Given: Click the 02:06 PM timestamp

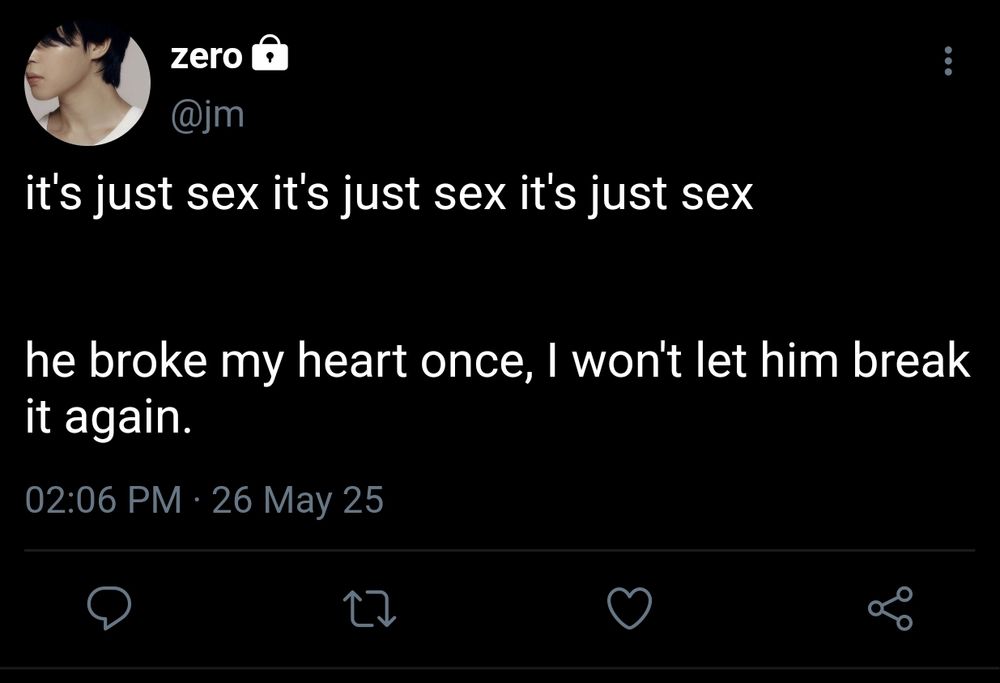Looking at the screenshot, I should coord(103,499).
